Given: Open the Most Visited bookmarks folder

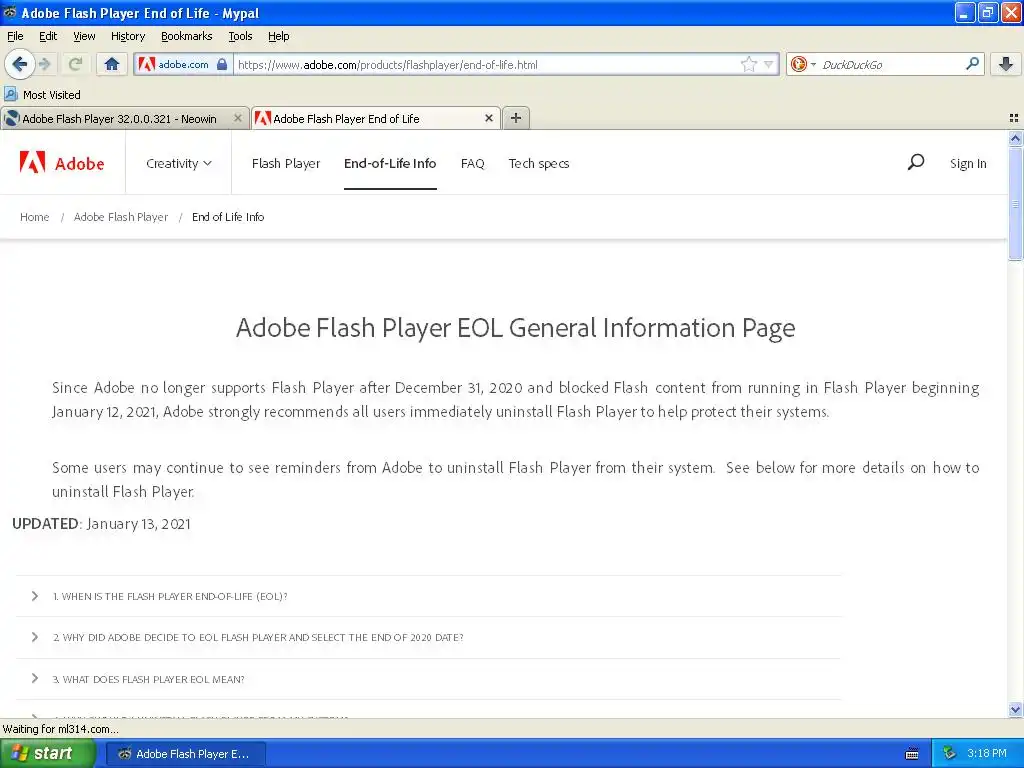Looking at the screenshot, I should click(x=42, y=95).
